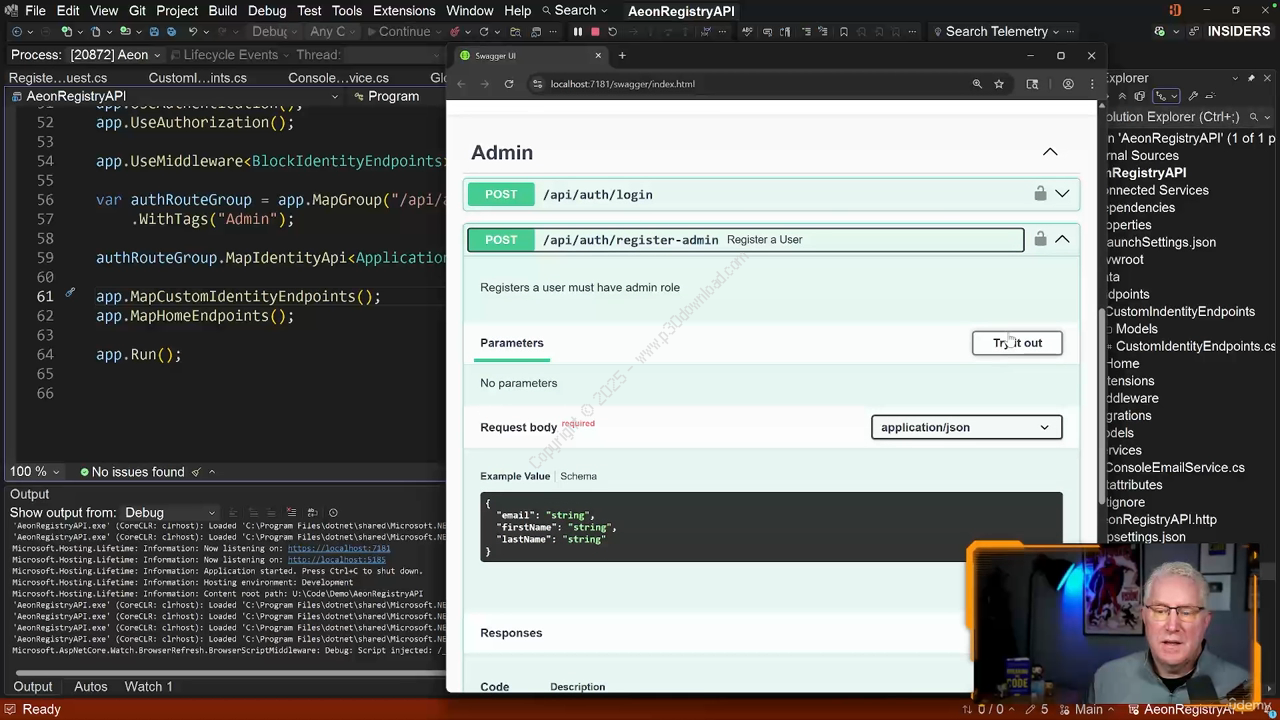Viewport: 1280px width, 720px height.
Task: Reload the Swagger UI browser page
Action: 509,84
